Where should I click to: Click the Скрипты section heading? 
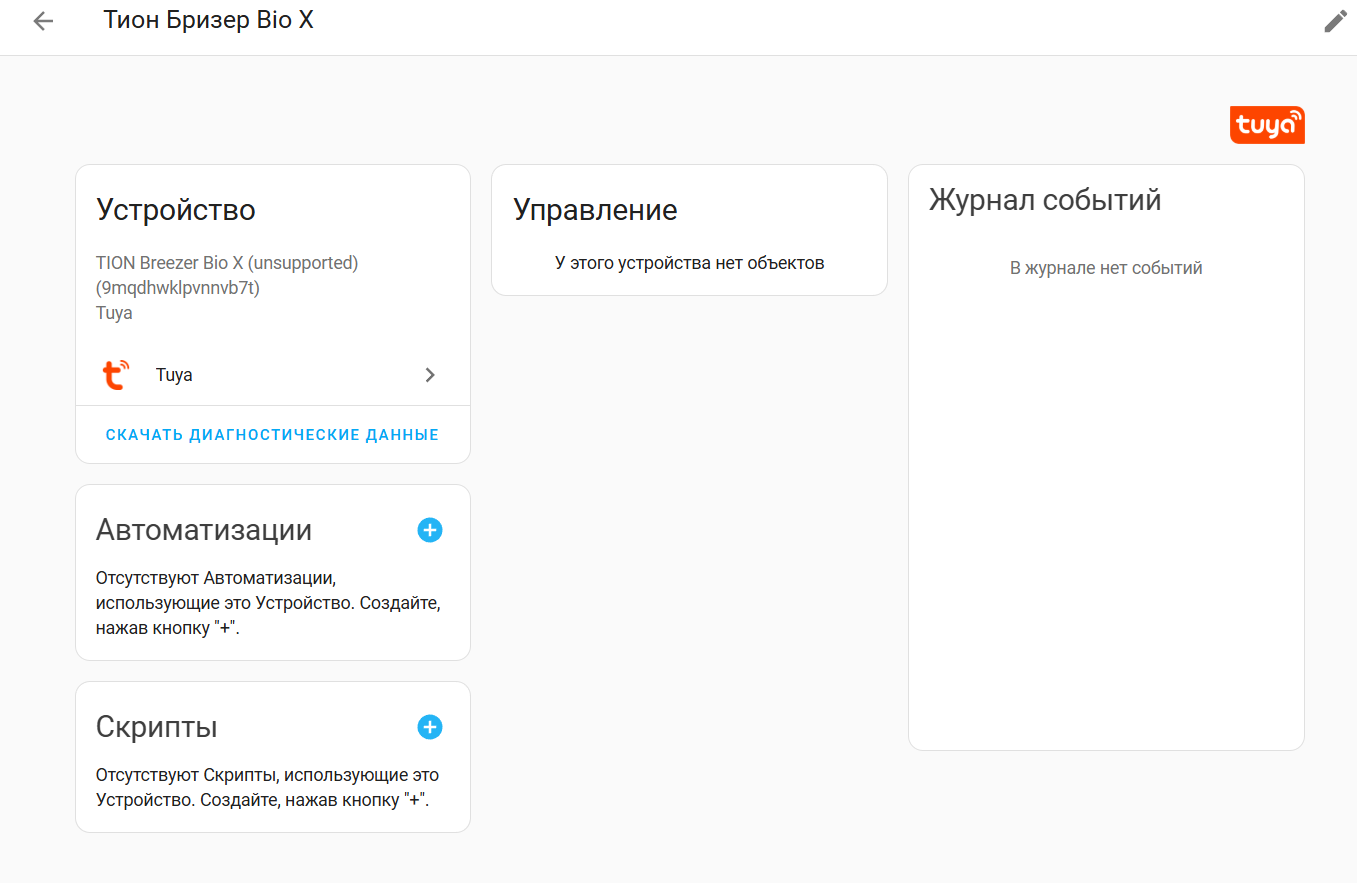click(x=157, y=727)
